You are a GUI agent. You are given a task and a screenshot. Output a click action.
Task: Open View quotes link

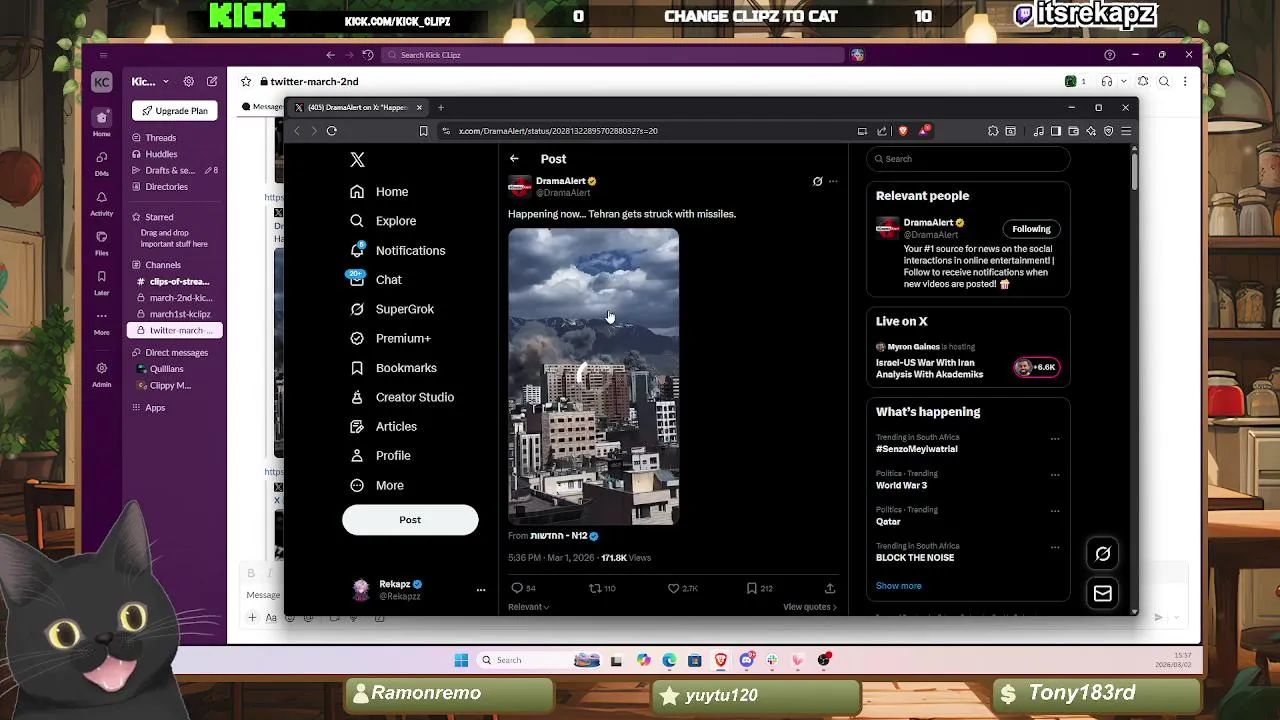pyautogui.click(x=810, y=607)
